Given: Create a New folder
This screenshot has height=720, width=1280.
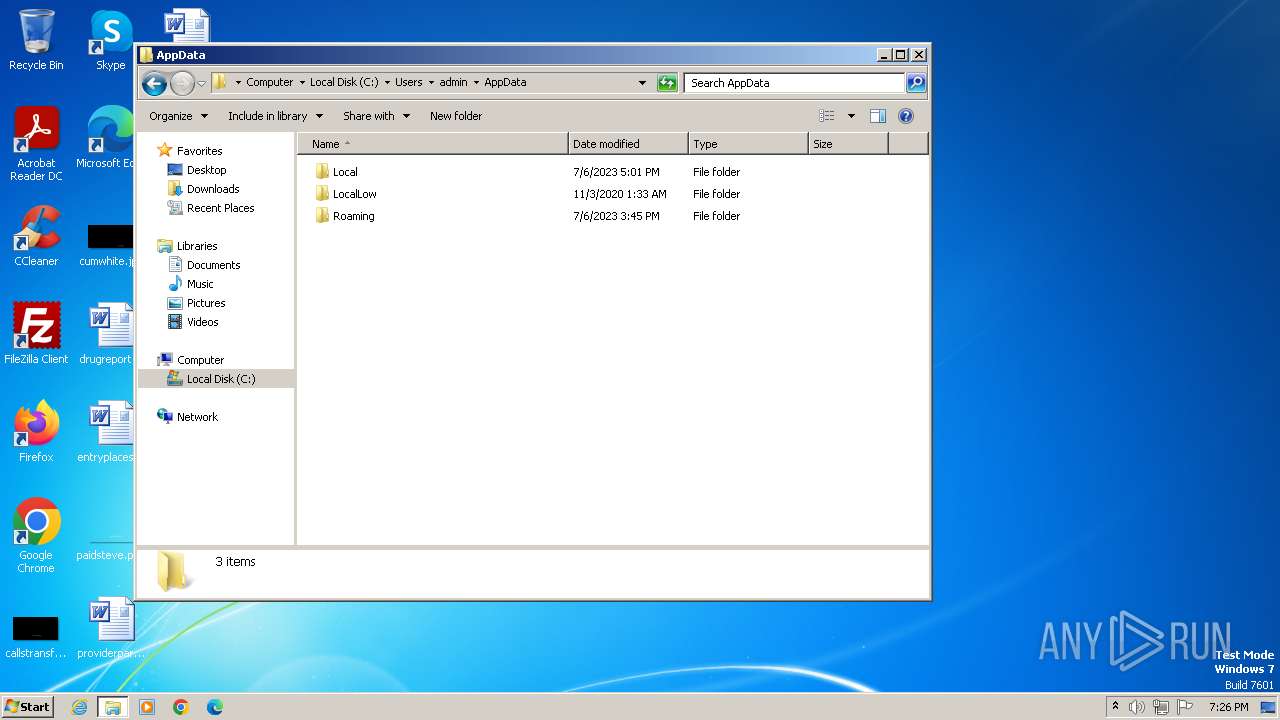Looking at the screenshot, I should point(456,116).
